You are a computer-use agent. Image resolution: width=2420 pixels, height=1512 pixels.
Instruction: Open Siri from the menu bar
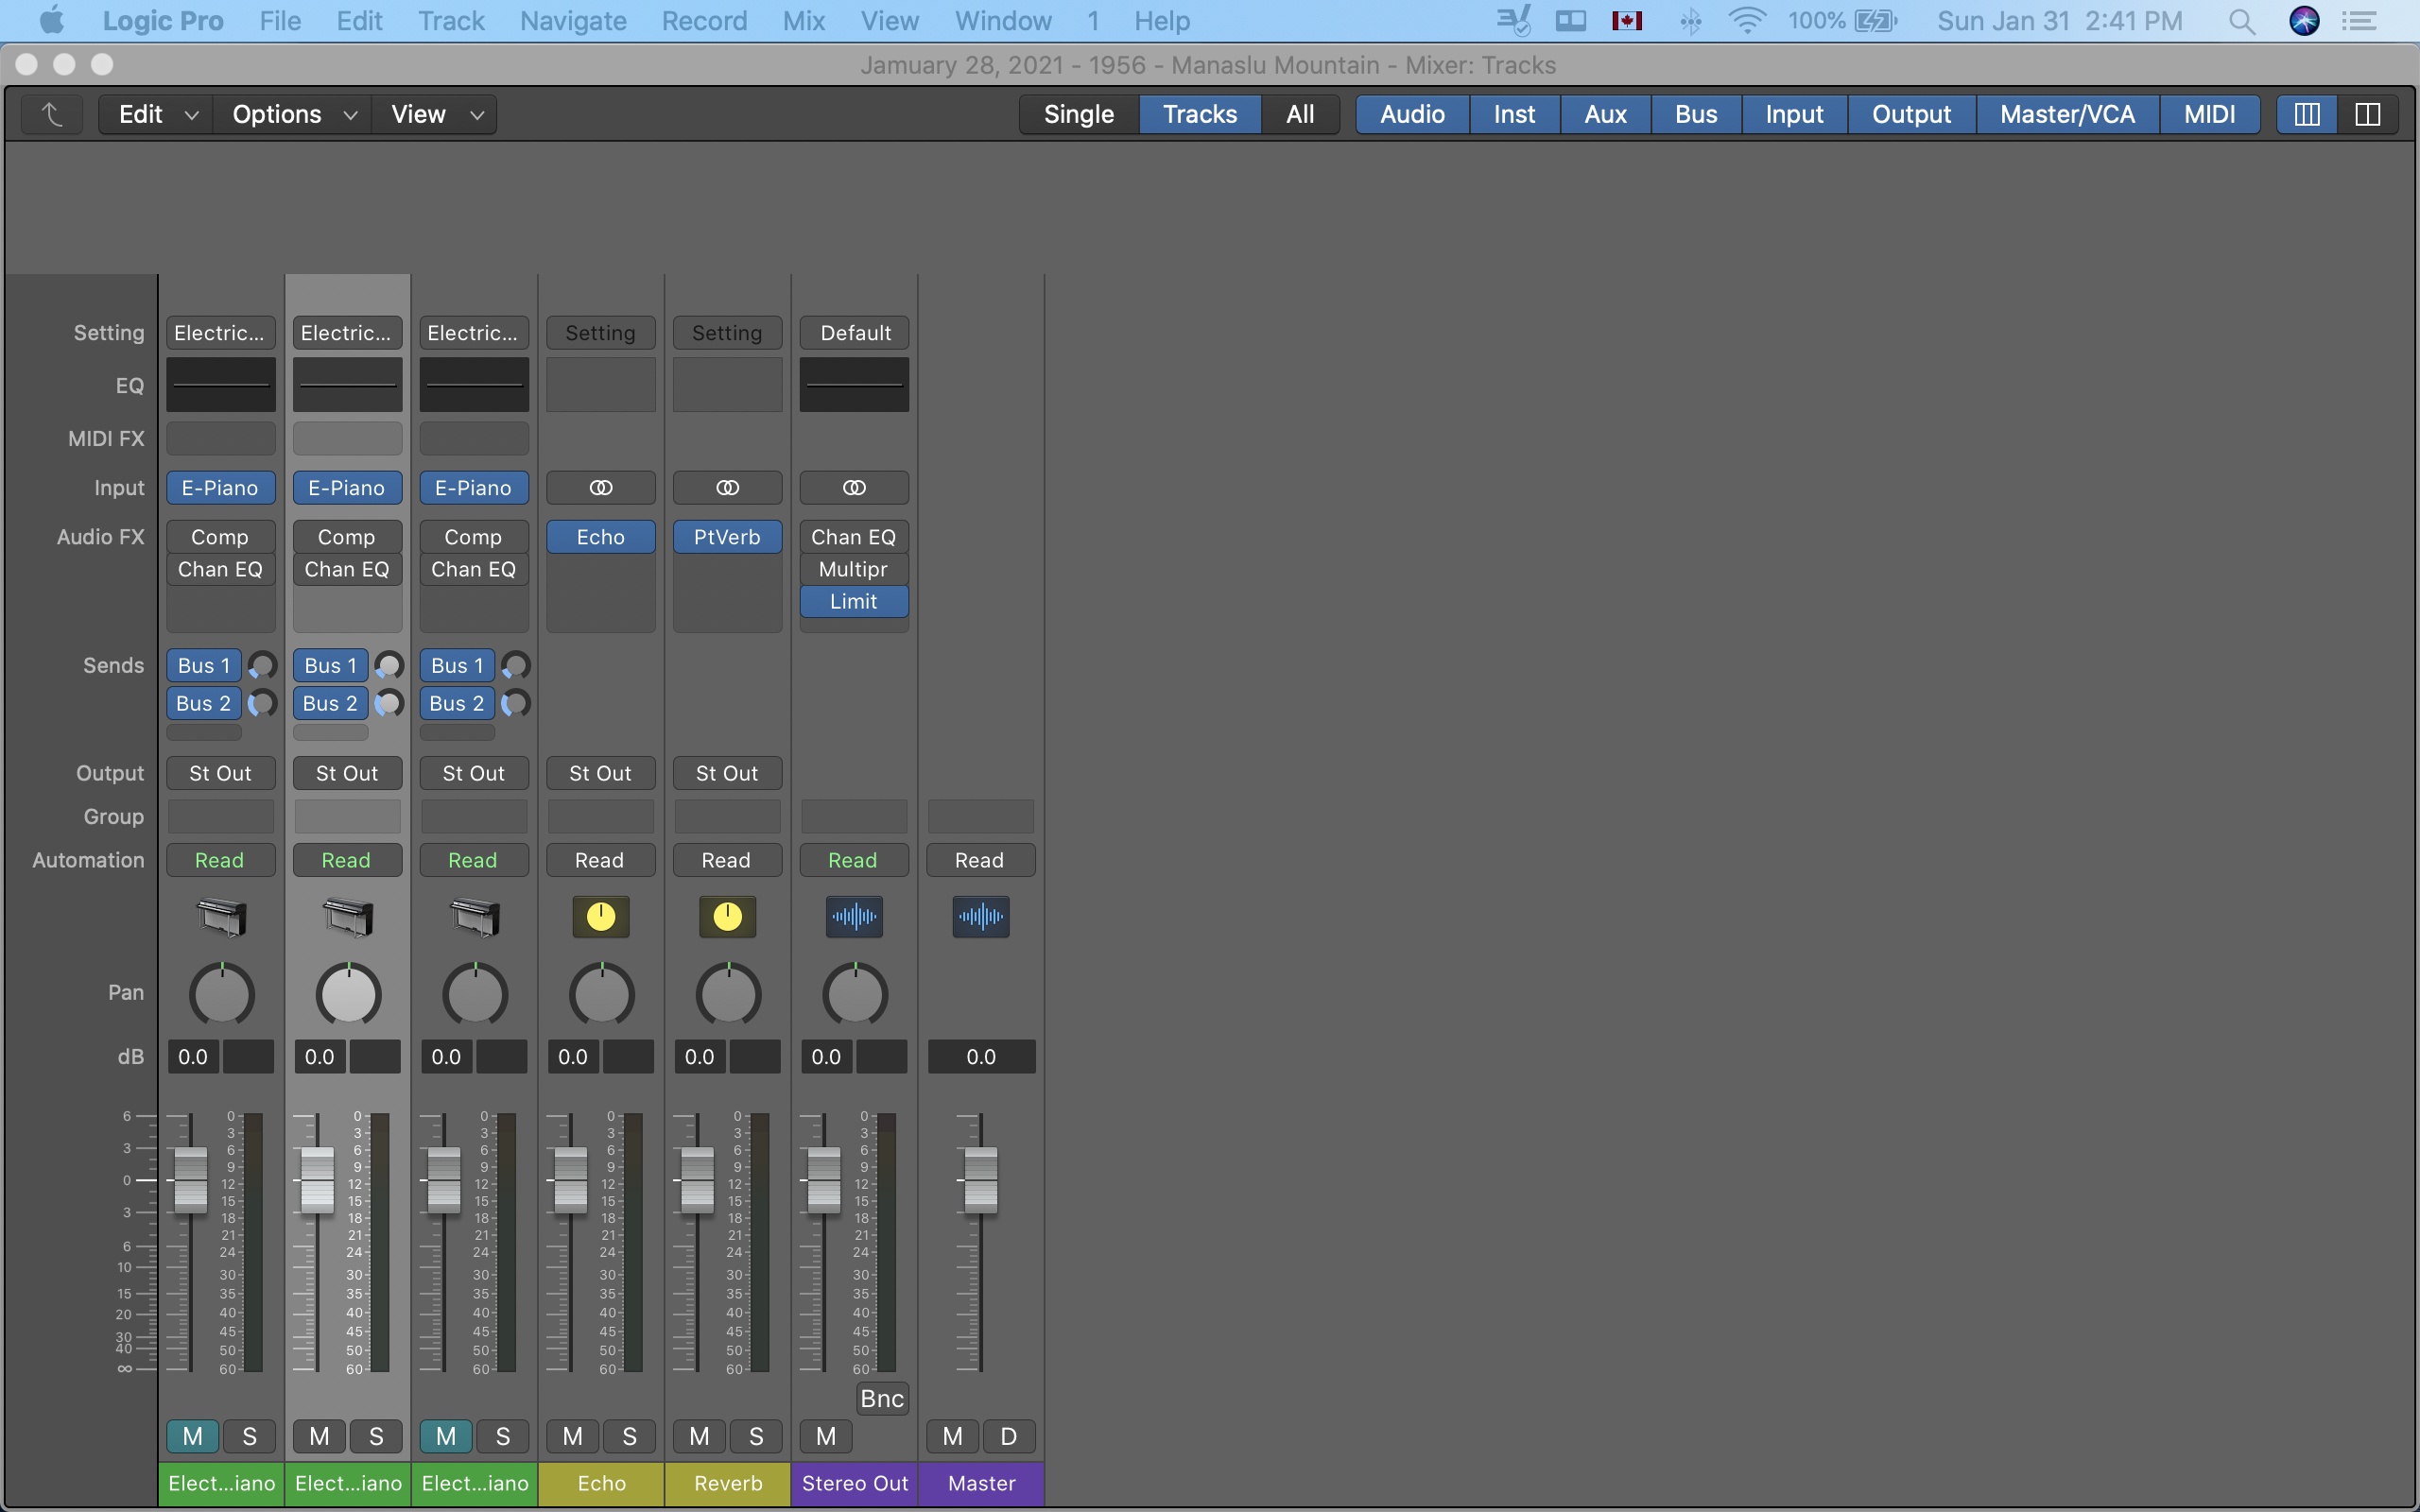pyautogui.click(x=2304, y=21)
